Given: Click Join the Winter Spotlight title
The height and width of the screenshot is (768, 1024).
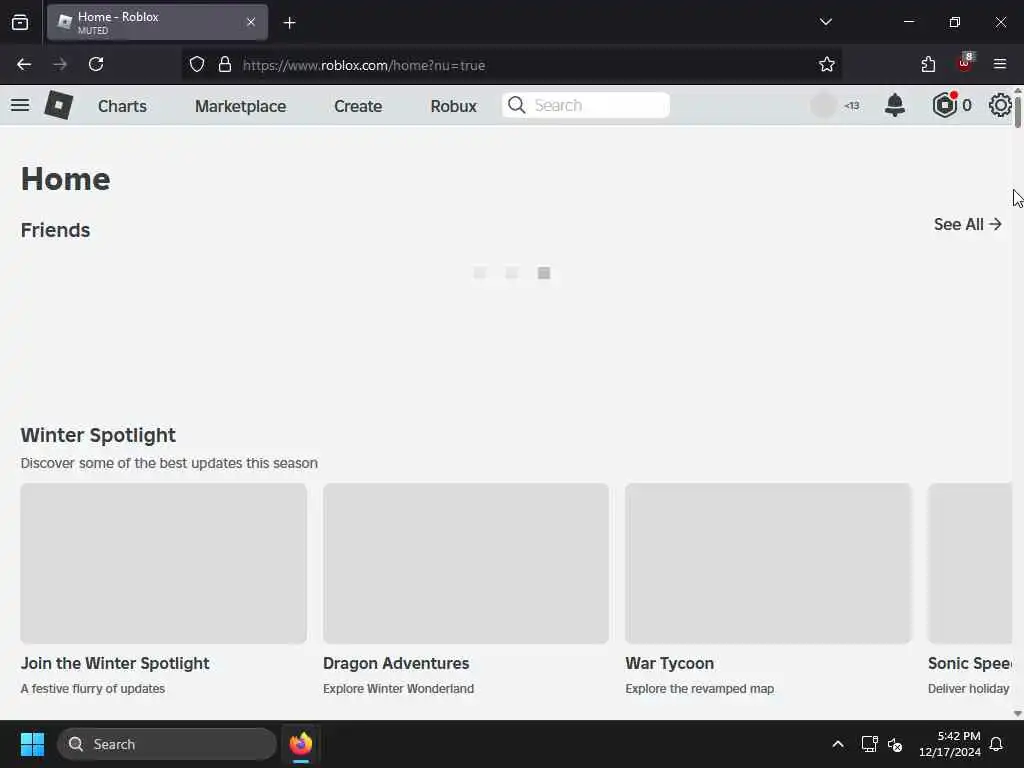Looking at the screenshot, I should [115, 664].
